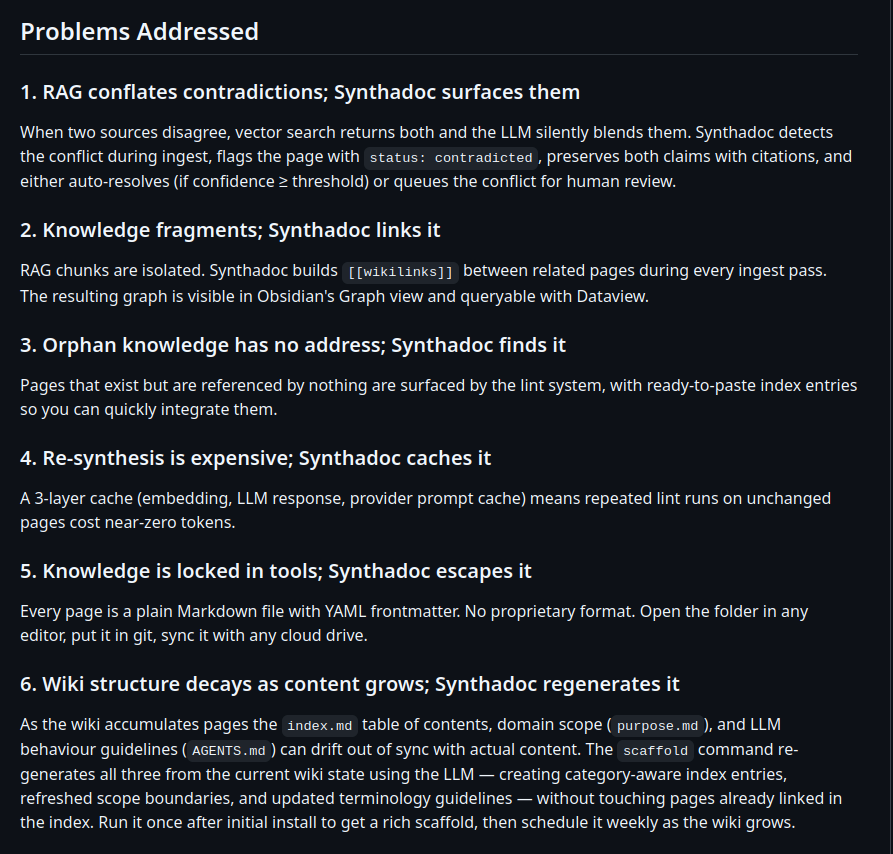This screenshot has width=893, height=854.
Task: Select the "status: contradicted" inline code
Action: pos(450,158)
